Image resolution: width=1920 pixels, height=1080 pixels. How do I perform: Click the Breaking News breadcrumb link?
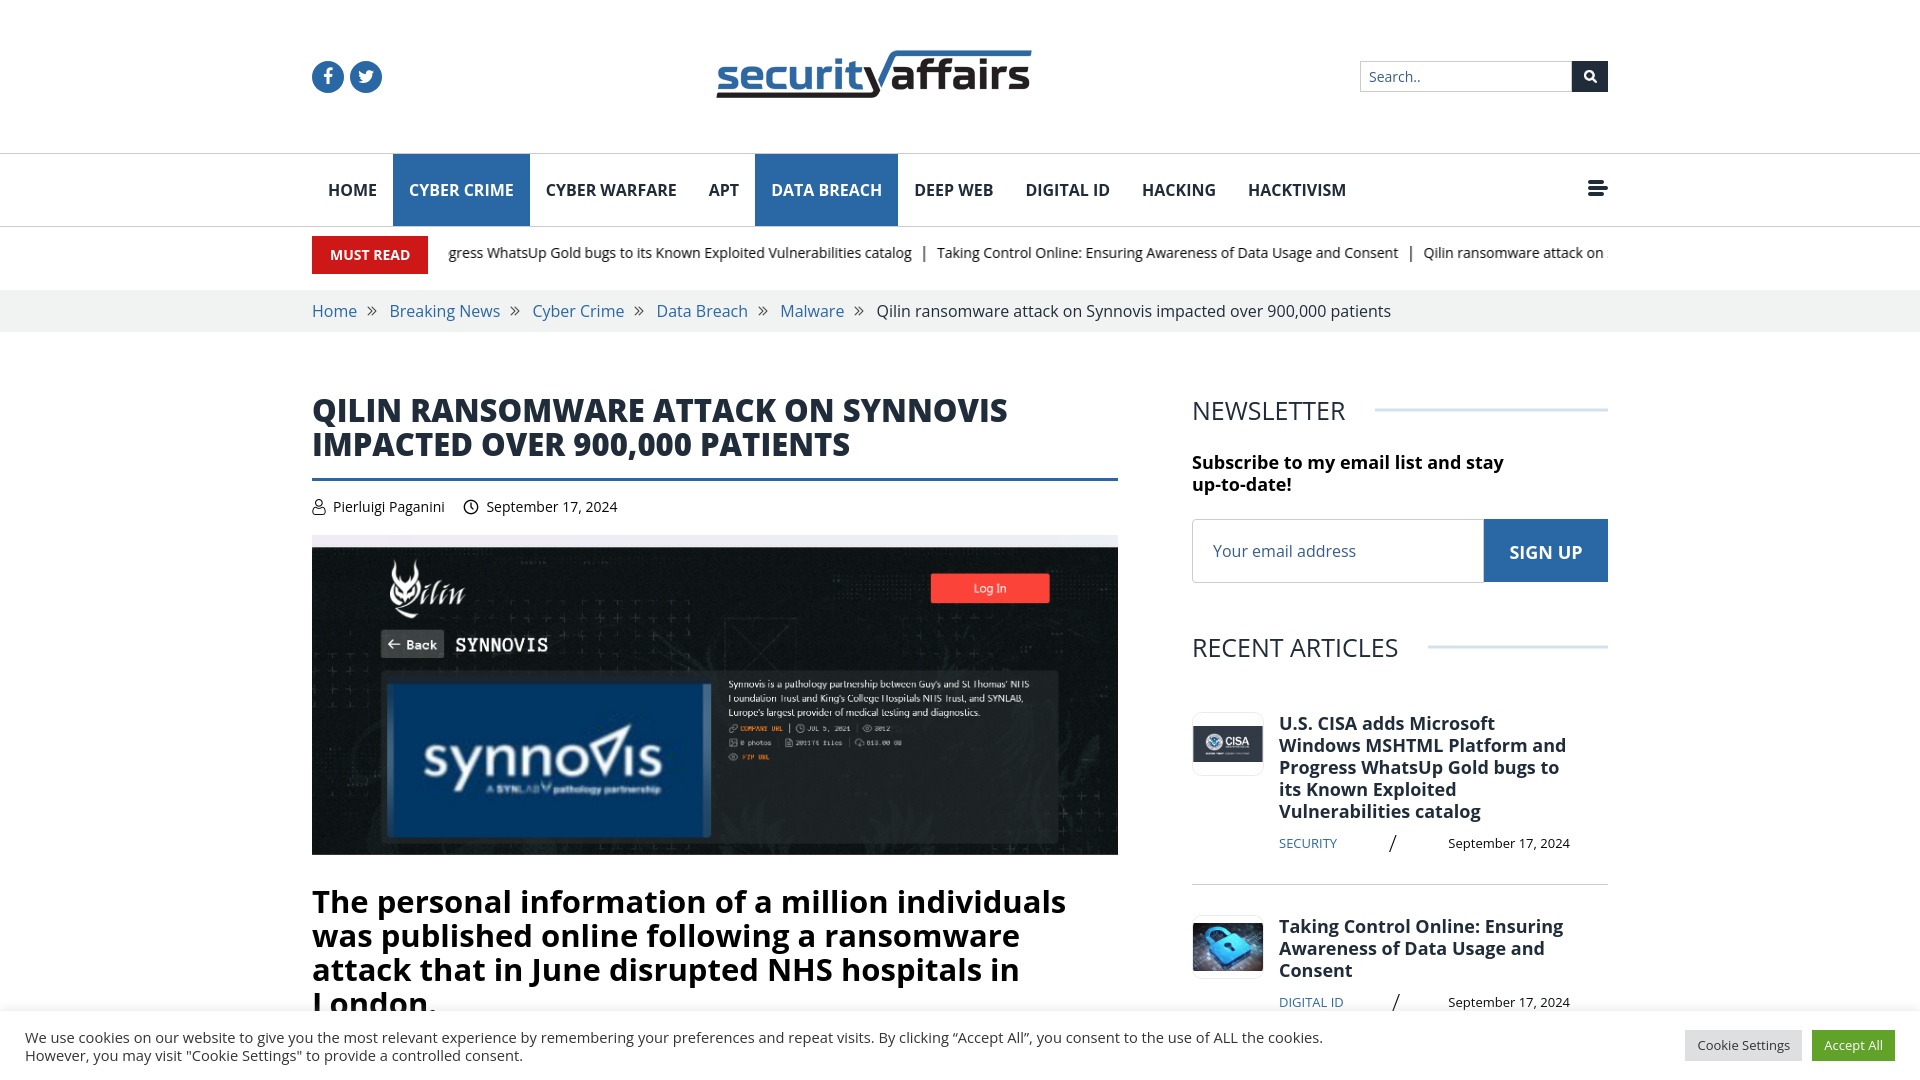(x=444, y=311)
